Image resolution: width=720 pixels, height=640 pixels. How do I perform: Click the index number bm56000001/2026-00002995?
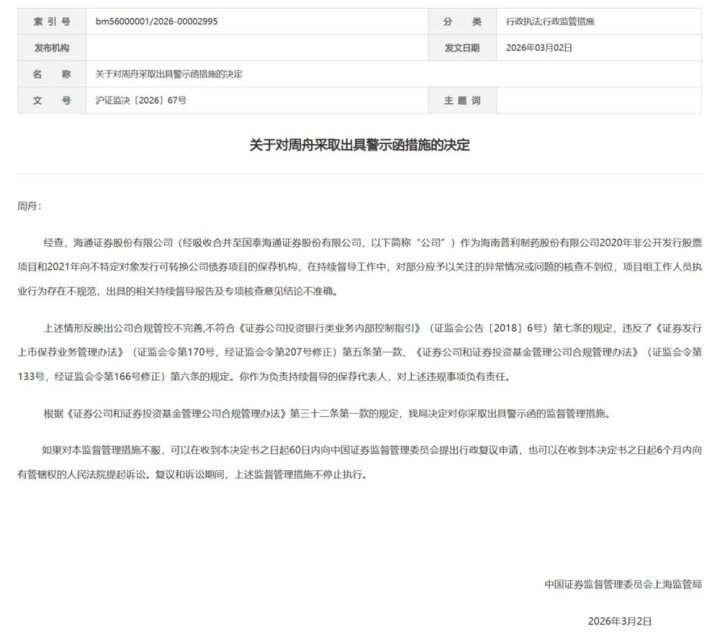156,22
